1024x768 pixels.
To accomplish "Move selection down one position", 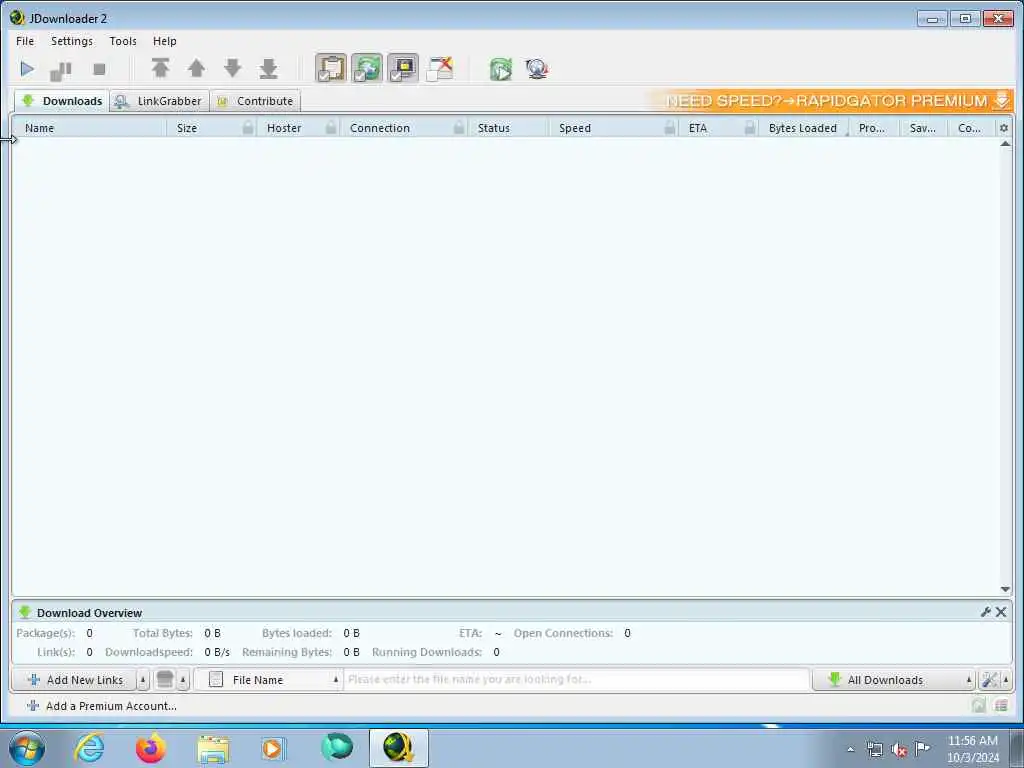I will (232, 68).
